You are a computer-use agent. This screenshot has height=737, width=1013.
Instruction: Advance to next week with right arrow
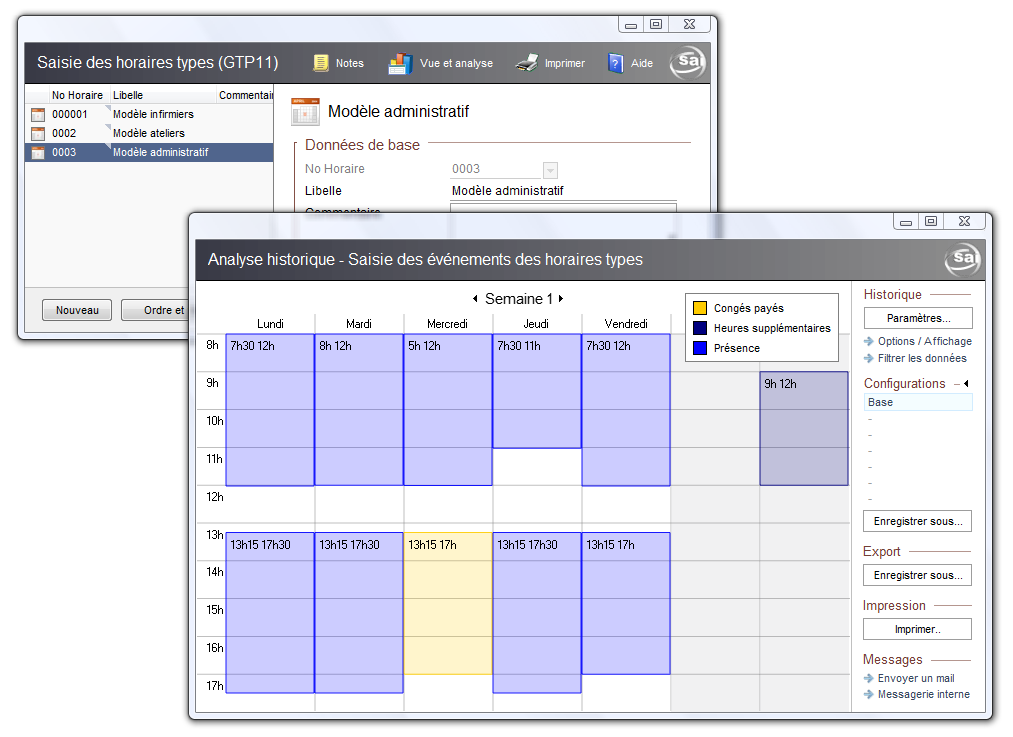tap(561, 299)
